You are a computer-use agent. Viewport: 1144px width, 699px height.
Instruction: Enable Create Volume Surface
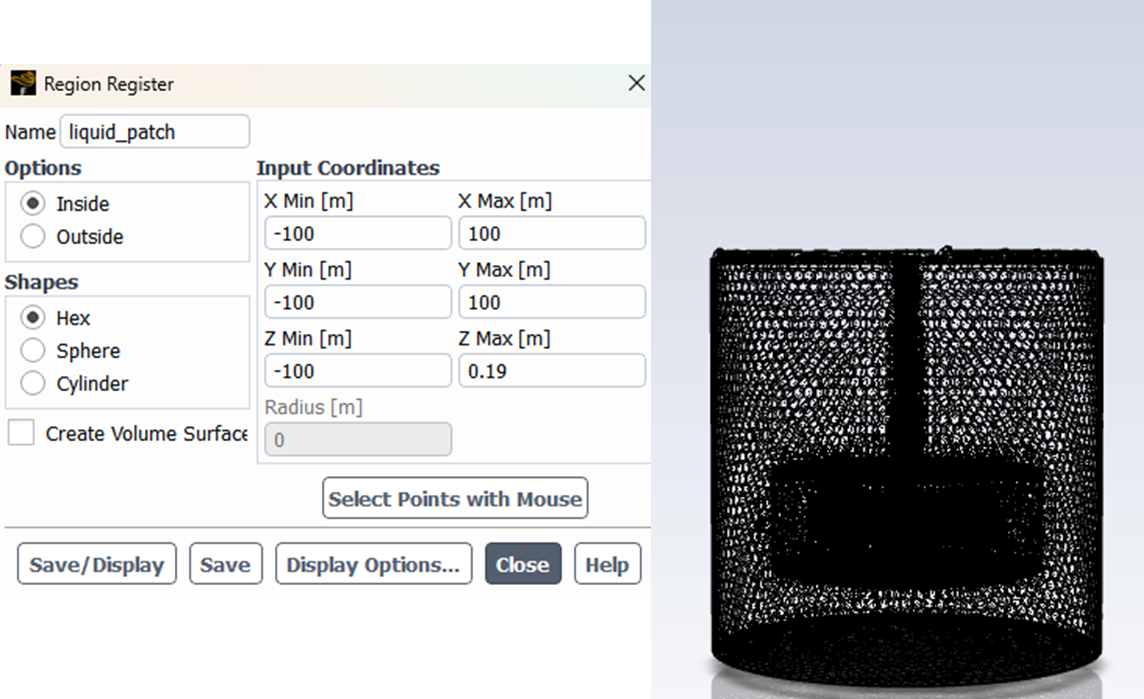[x=21, y=433]
